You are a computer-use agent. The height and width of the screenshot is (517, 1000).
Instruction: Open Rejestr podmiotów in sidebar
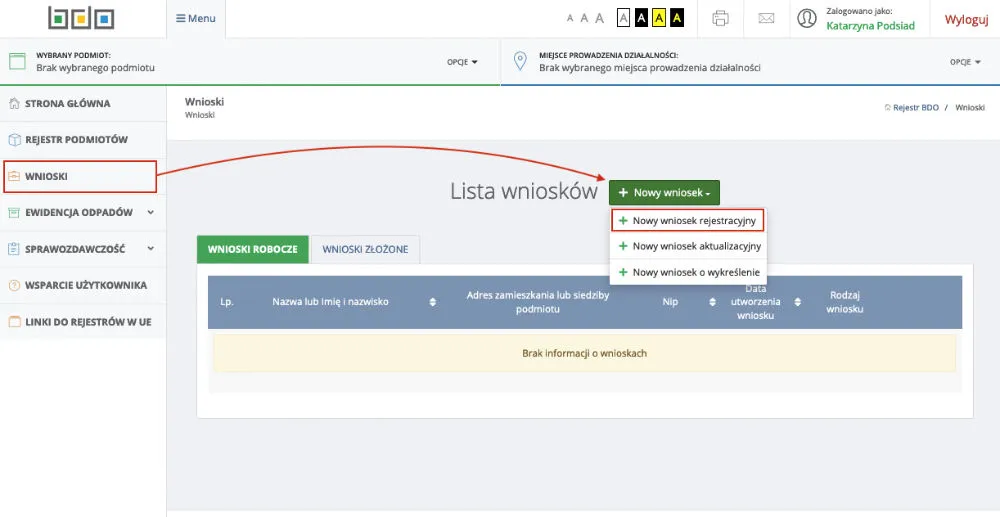click(x=76, y=140)
